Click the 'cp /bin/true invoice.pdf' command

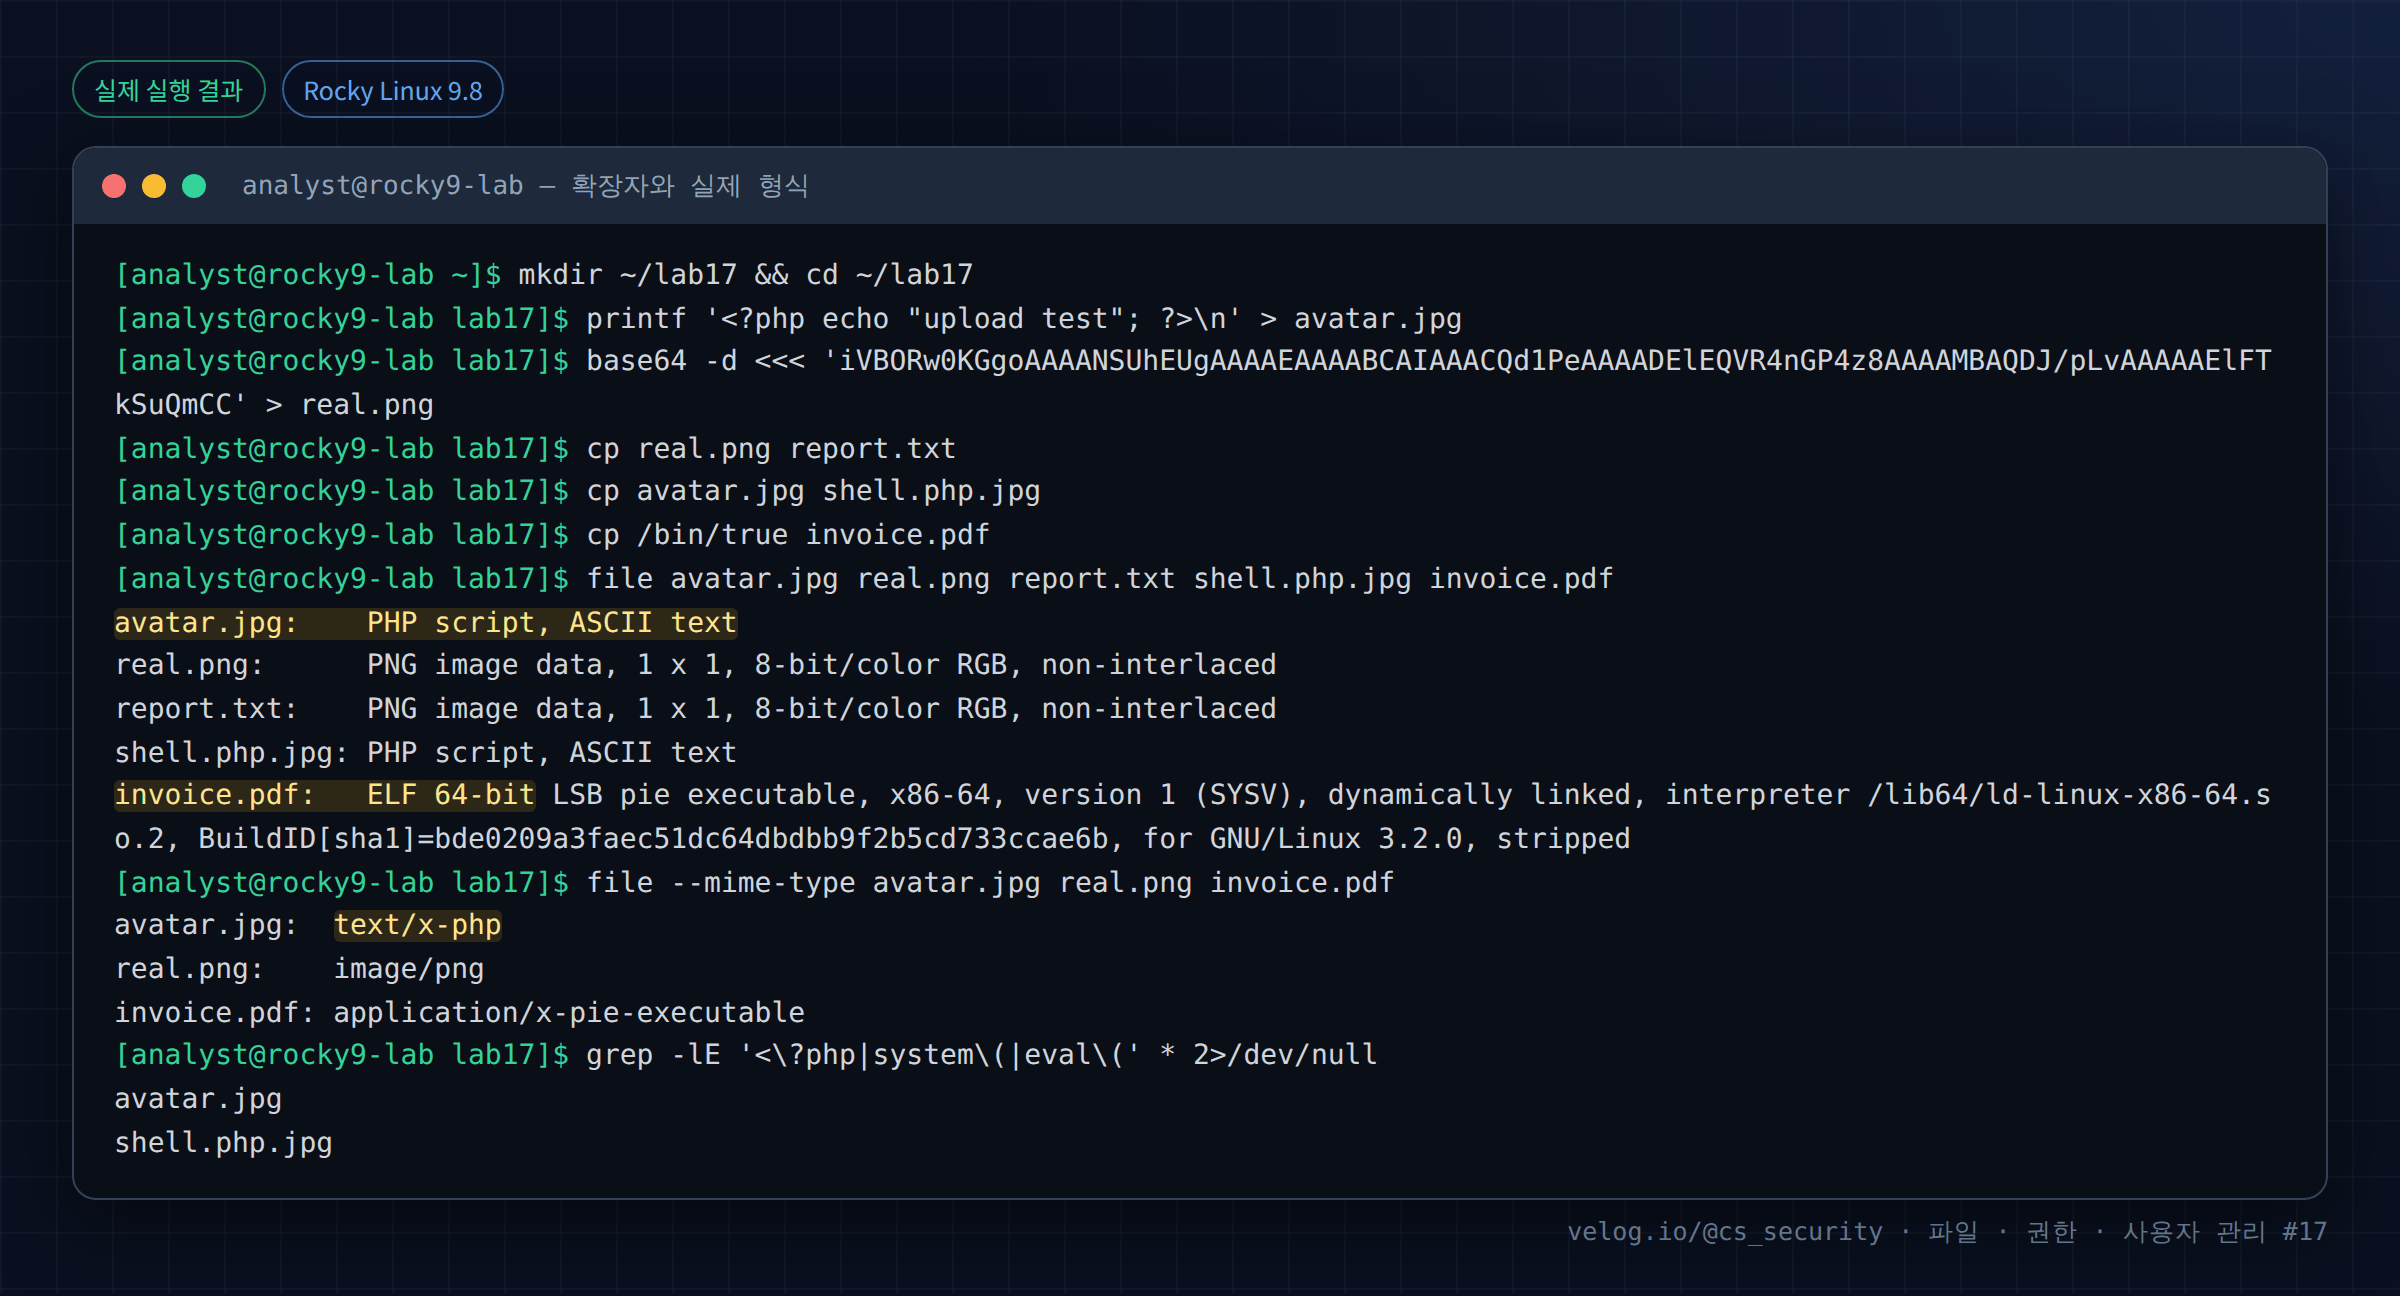pos(788,534)
